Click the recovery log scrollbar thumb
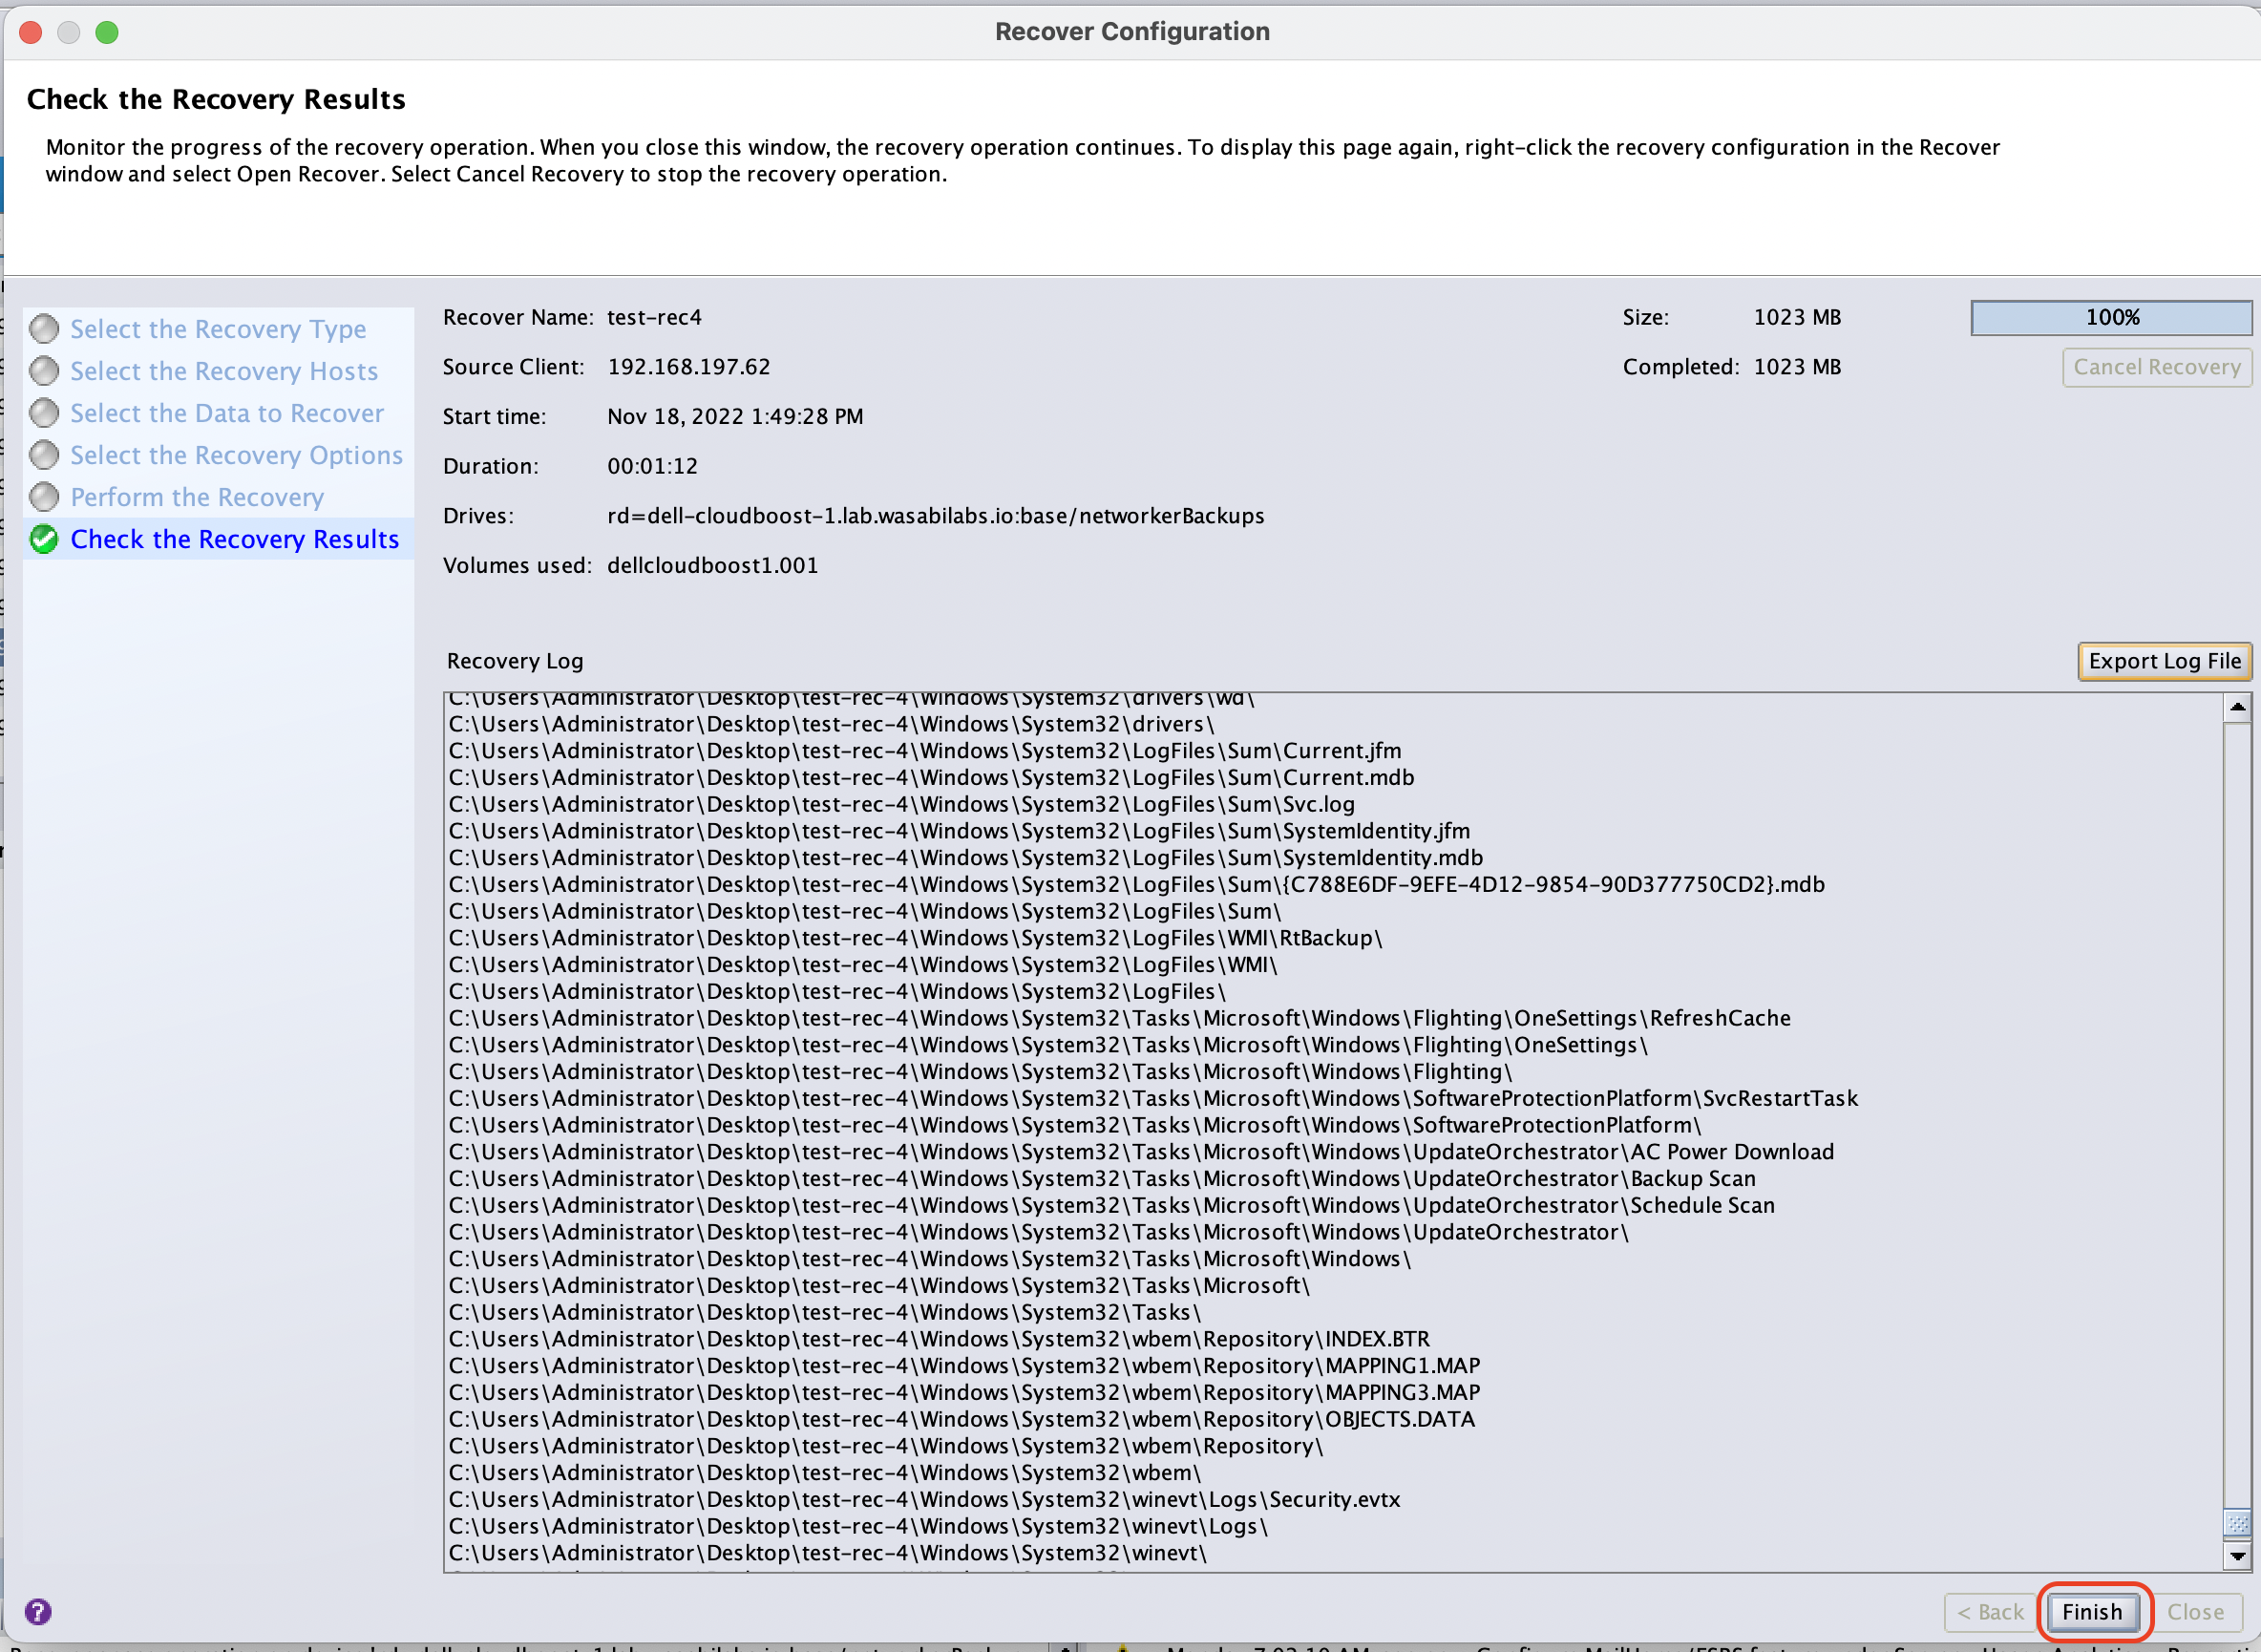Screen dimensions: 2261x1652 click(2237, 1523)
